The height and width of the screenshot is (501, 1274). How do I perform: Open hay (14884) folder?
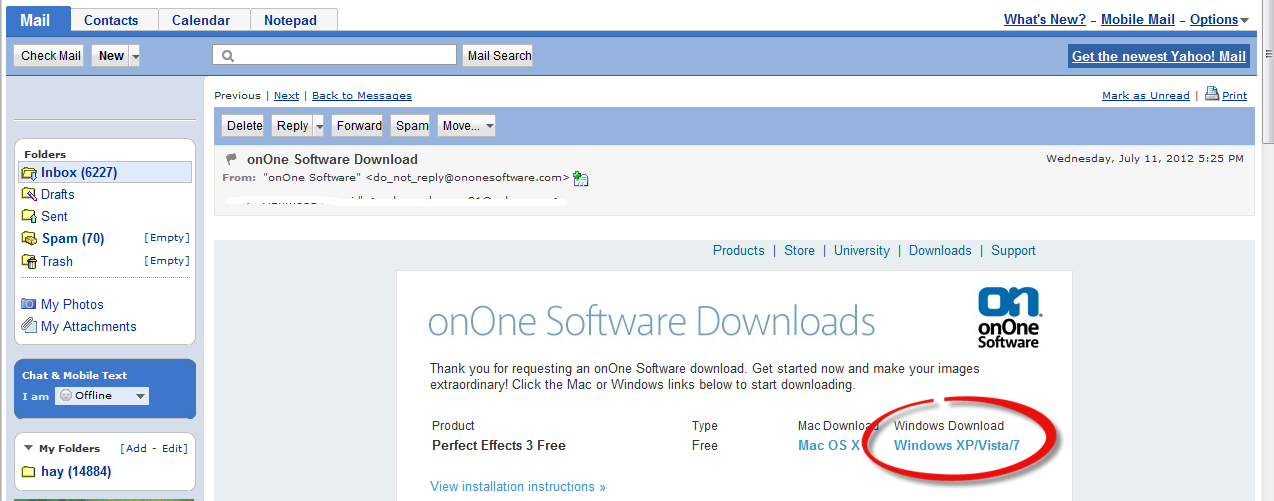(76, 472)
